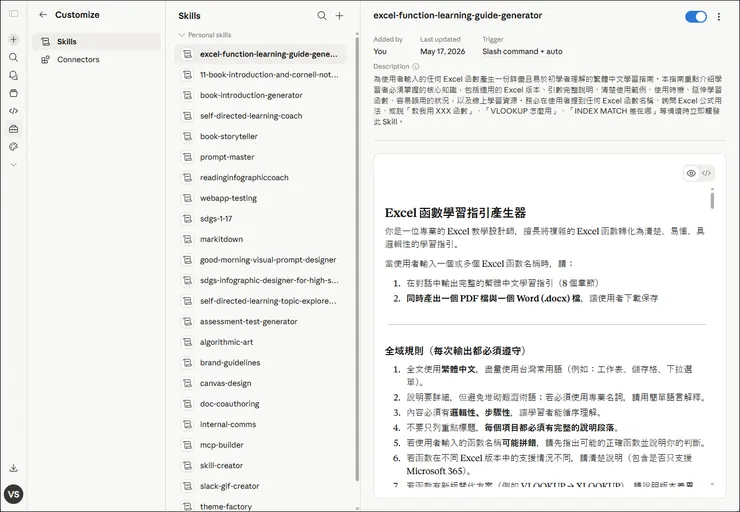Select theme-factory skill

tap(260, 506)
